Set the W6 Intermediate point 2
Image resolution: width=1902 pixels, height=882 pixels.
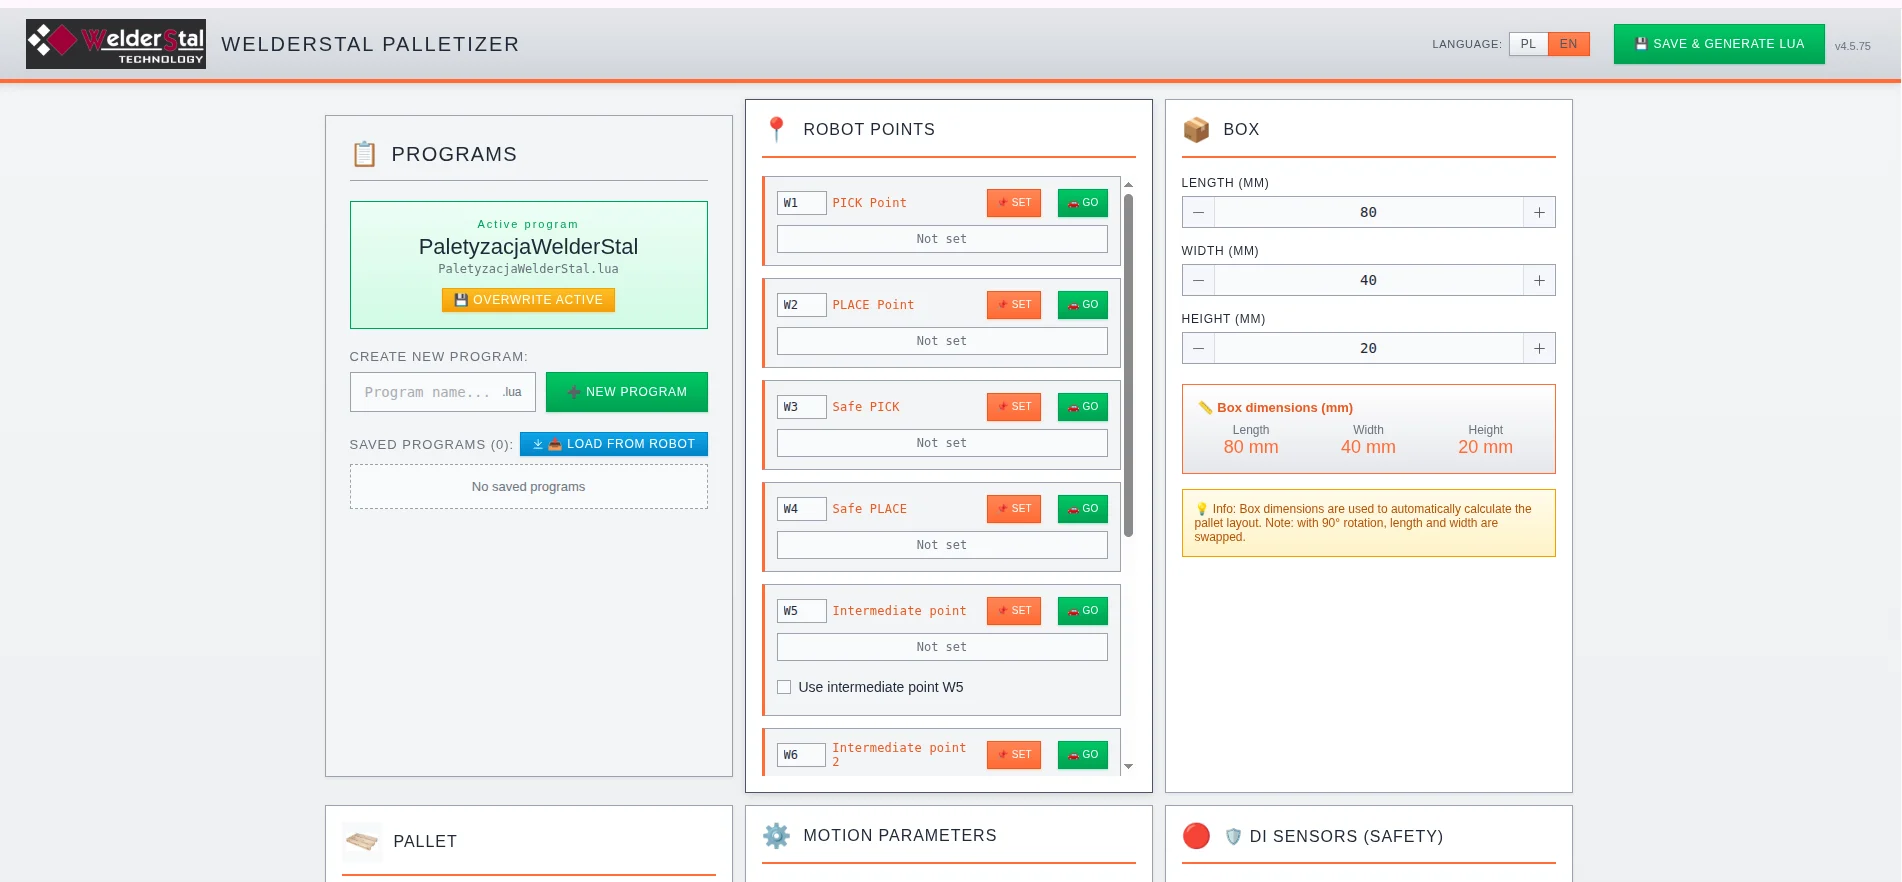coord(1014,755)
